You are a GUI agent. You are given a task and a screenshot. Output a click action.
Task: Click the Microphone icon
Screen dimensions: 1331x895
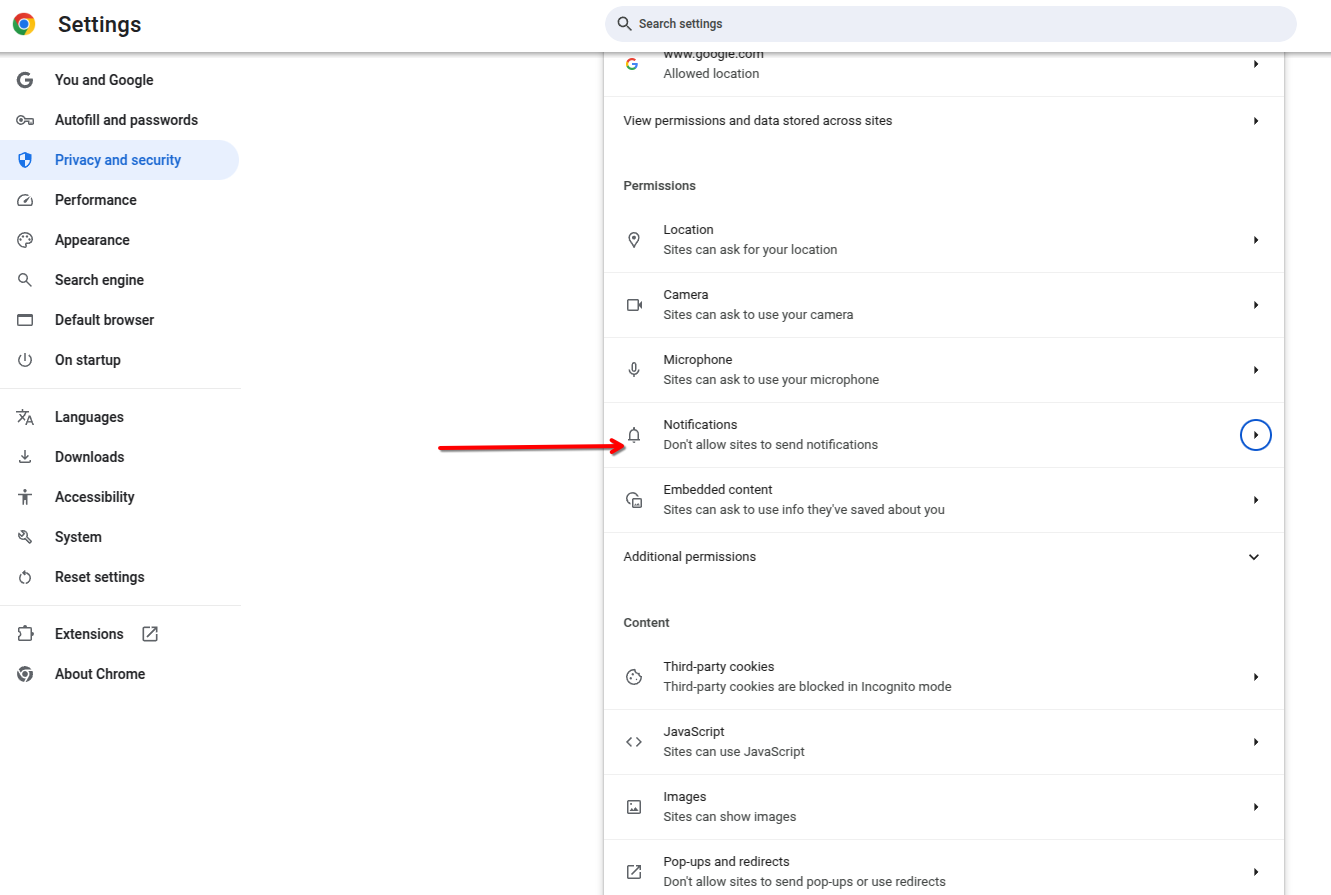634,369
